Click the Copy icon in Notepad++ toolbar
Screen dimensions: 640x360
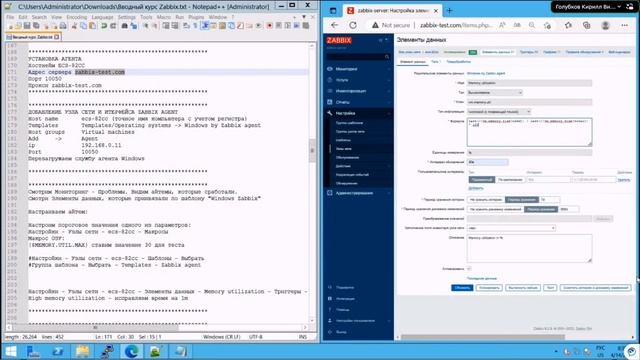pyautogui.click(x=83, y=26)
